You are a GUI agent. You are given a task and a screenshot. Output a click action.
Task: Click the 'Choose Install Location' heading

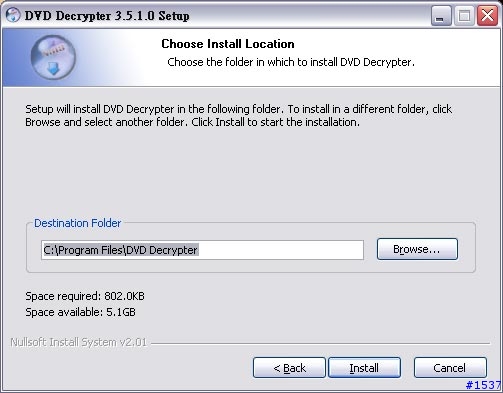(228, 44)
